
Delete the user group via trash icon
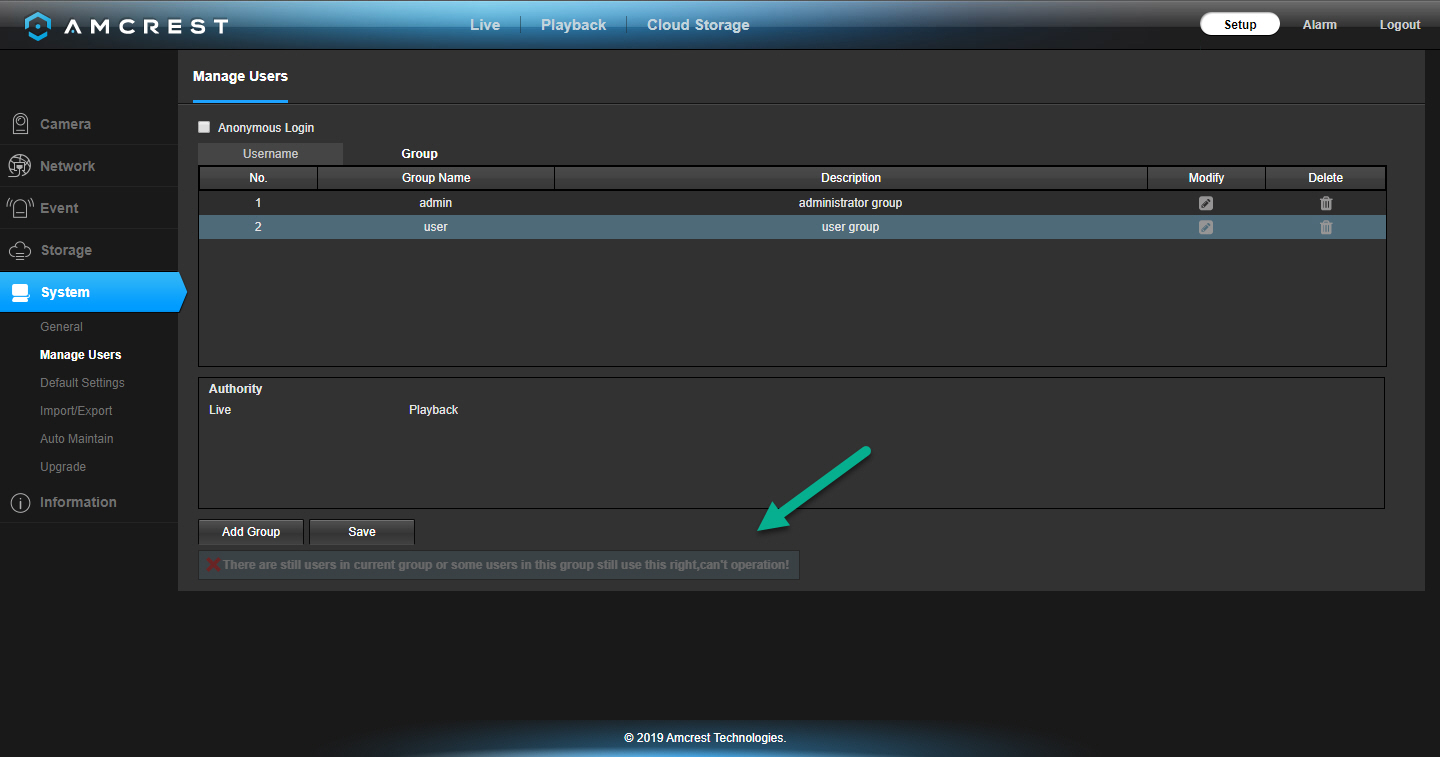(x=1326, y=227)
